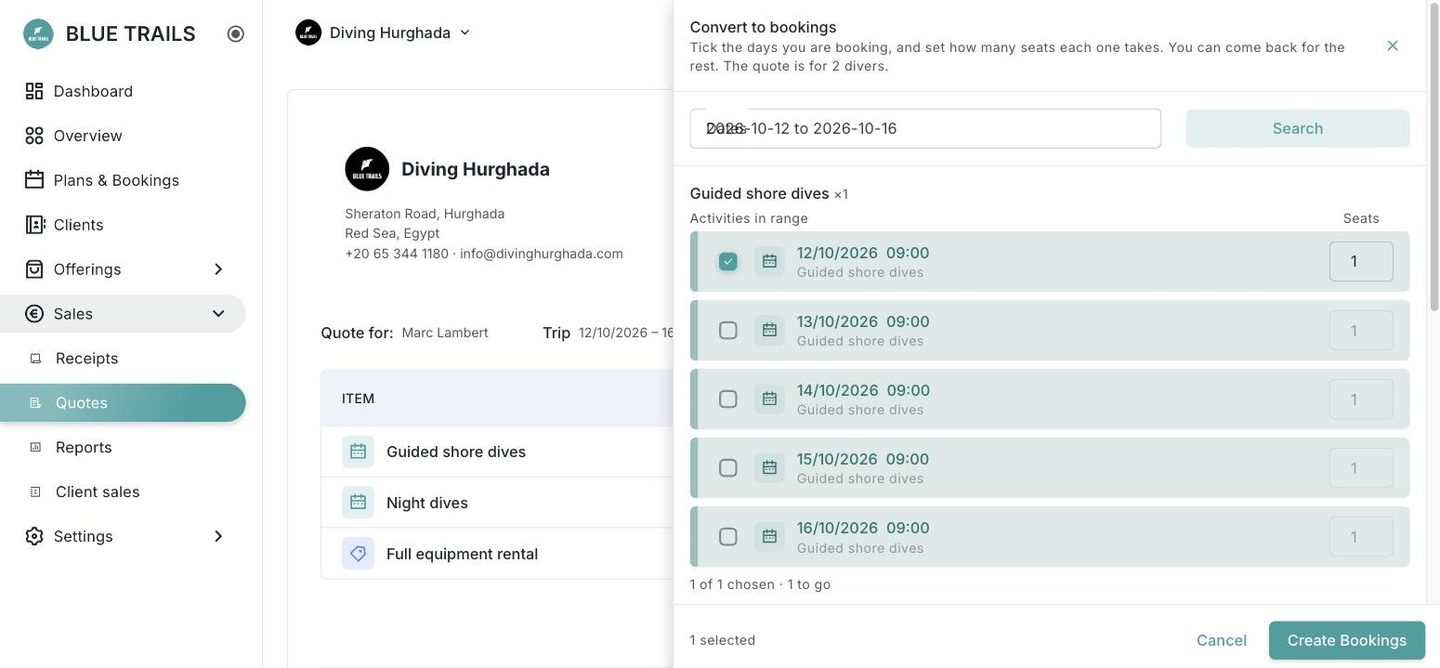Screen dimensions: 1440x668
Task: Click calendar icon beside Night dives item
Action: (x=358, y=503)
